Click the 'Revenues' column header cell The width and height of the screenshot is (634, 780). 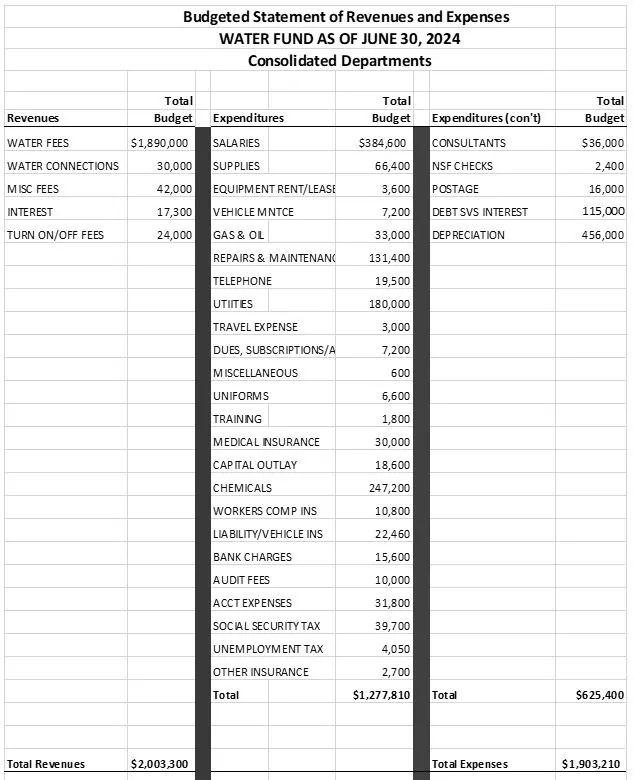pyautogui.click(x=33, y=118)
